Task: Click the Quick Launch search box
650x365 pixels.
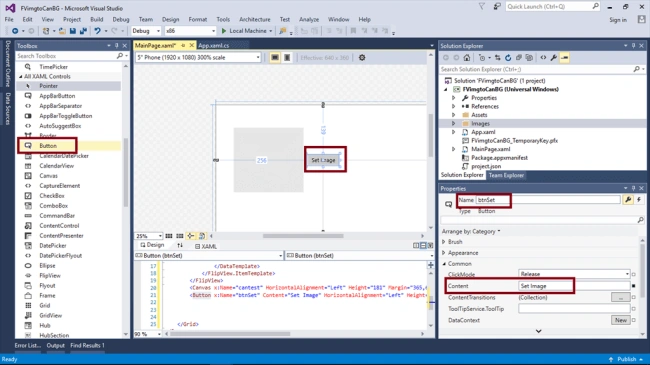Action: [x=553, y=7]
